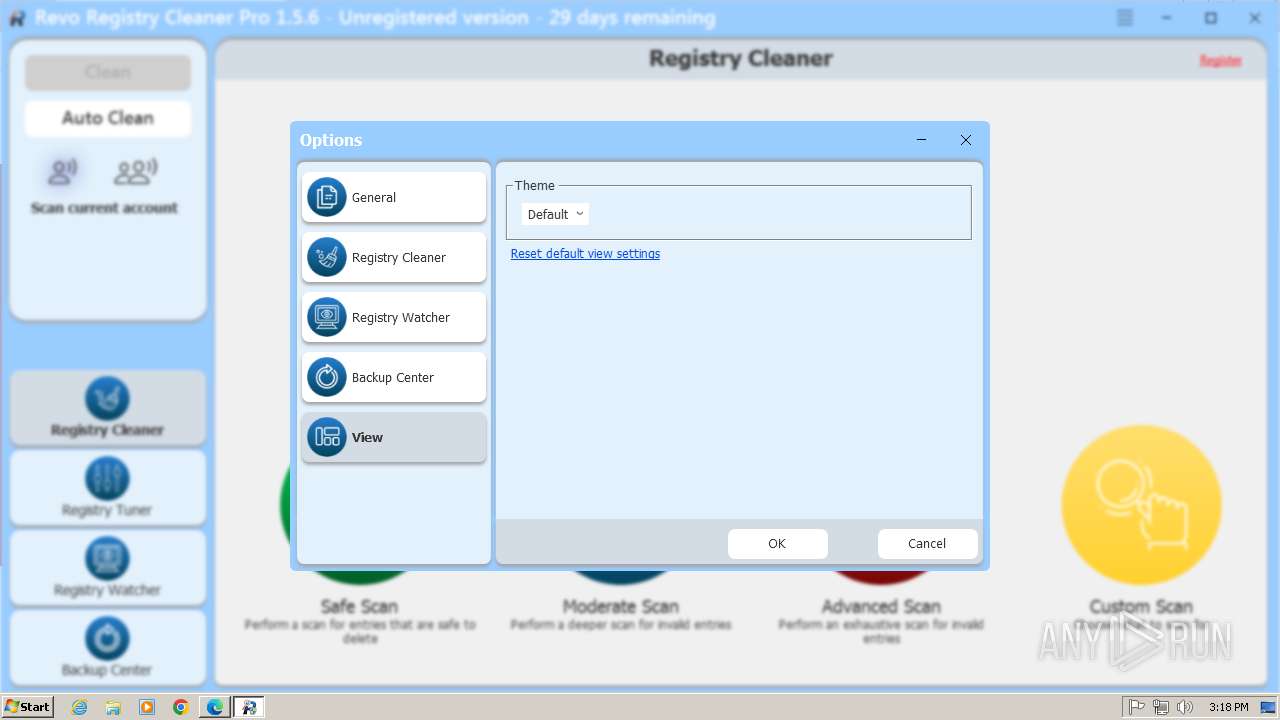
Task: Click the Registry Cleaner broom icon in Options
Action: point(327,257)
